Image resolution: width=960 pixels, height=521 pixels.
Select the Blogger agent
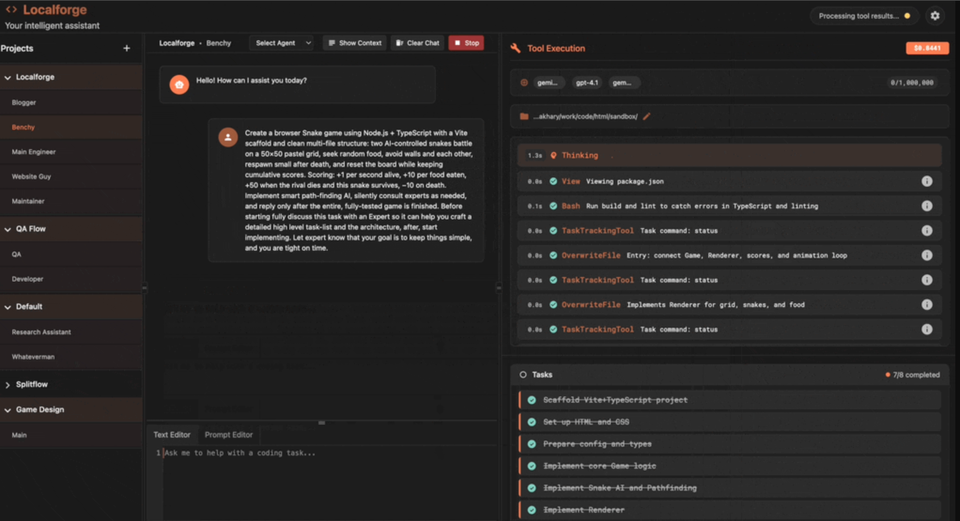[x=71, y=102]
